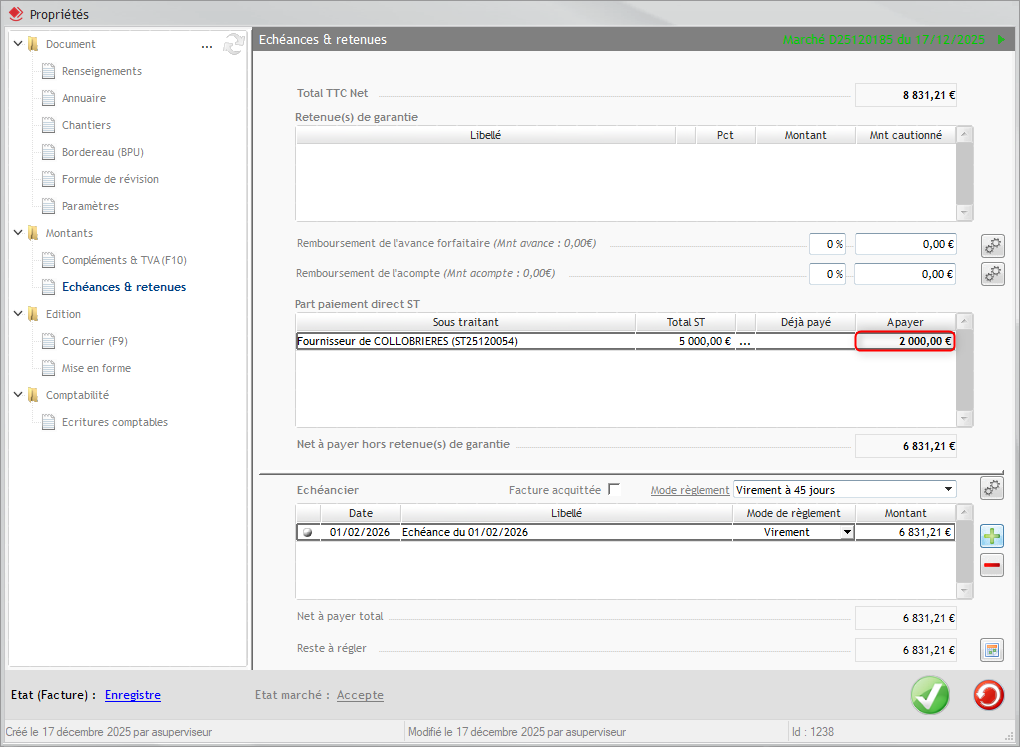Select Ecritures comptables in the tree

[x=115, y=422]
